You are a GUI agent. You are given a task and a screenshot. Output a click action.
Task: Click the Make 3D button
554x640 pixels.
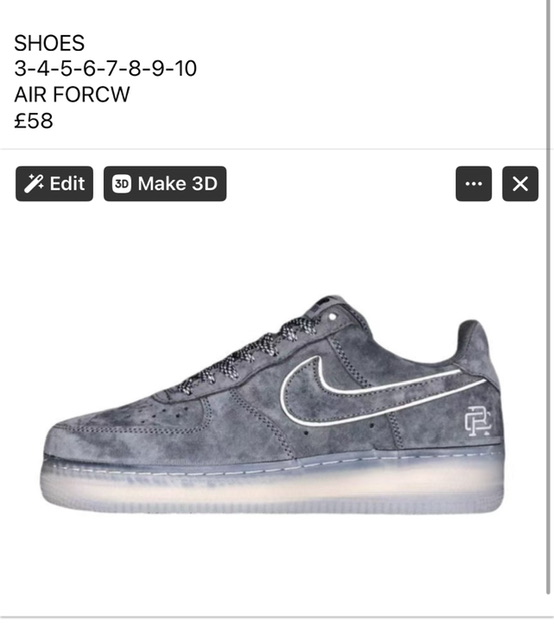(x=165, y=184)
